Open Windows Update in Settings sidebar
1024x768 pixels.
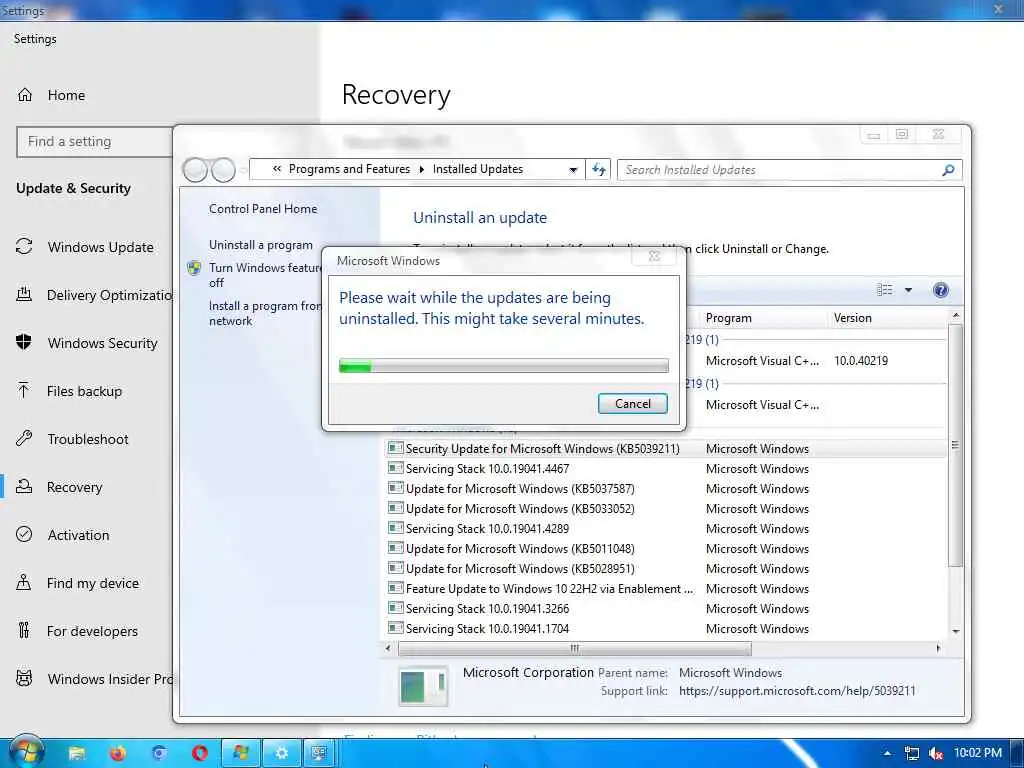(x=101, y=248)
